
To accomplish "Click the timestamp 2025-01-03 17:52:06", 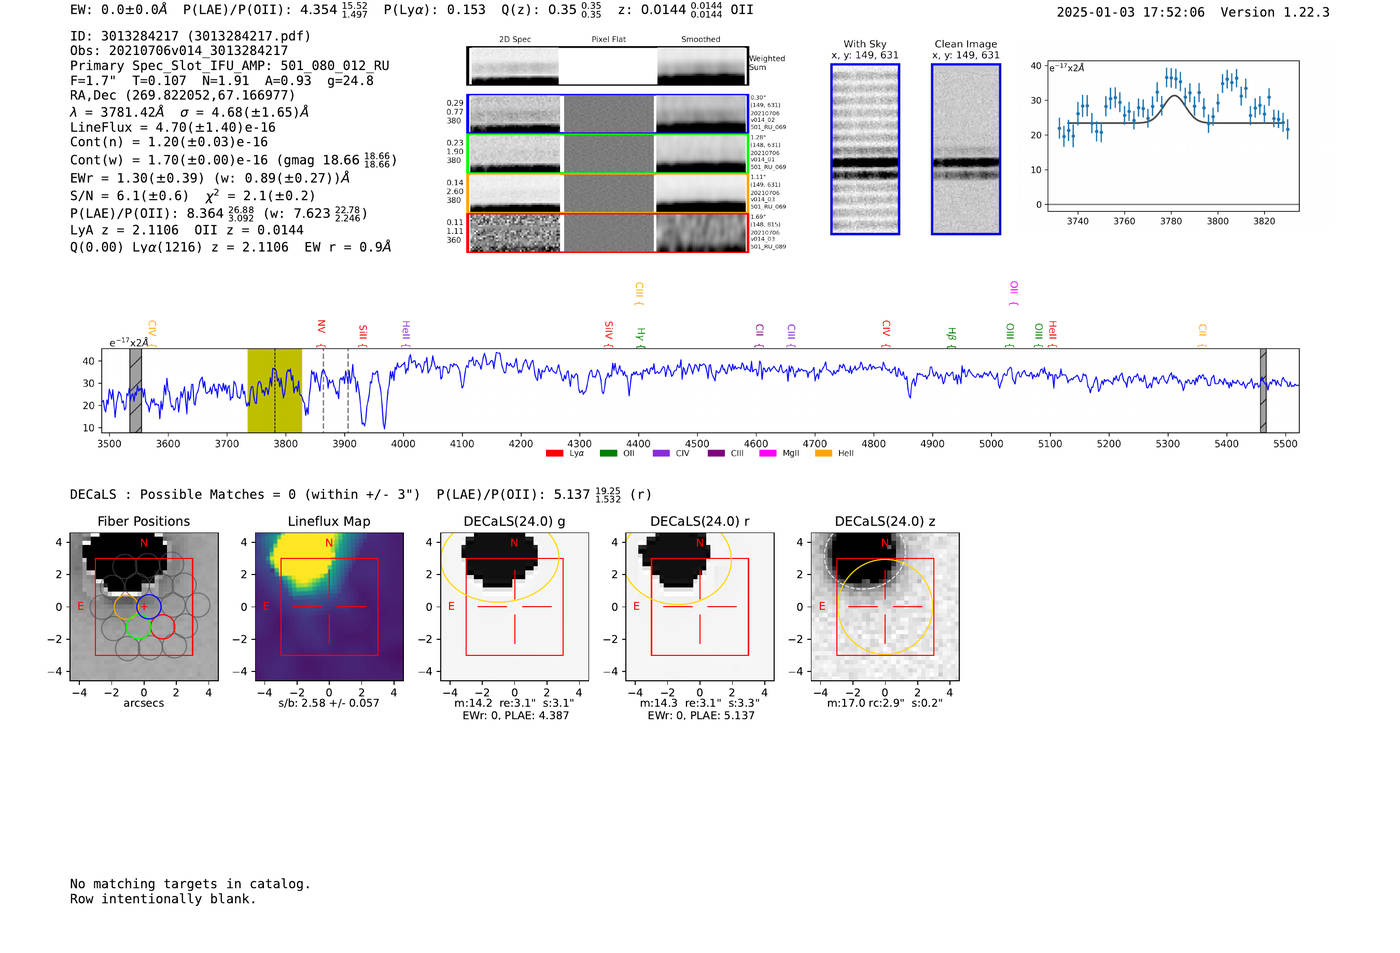I will coord(1131,13).
